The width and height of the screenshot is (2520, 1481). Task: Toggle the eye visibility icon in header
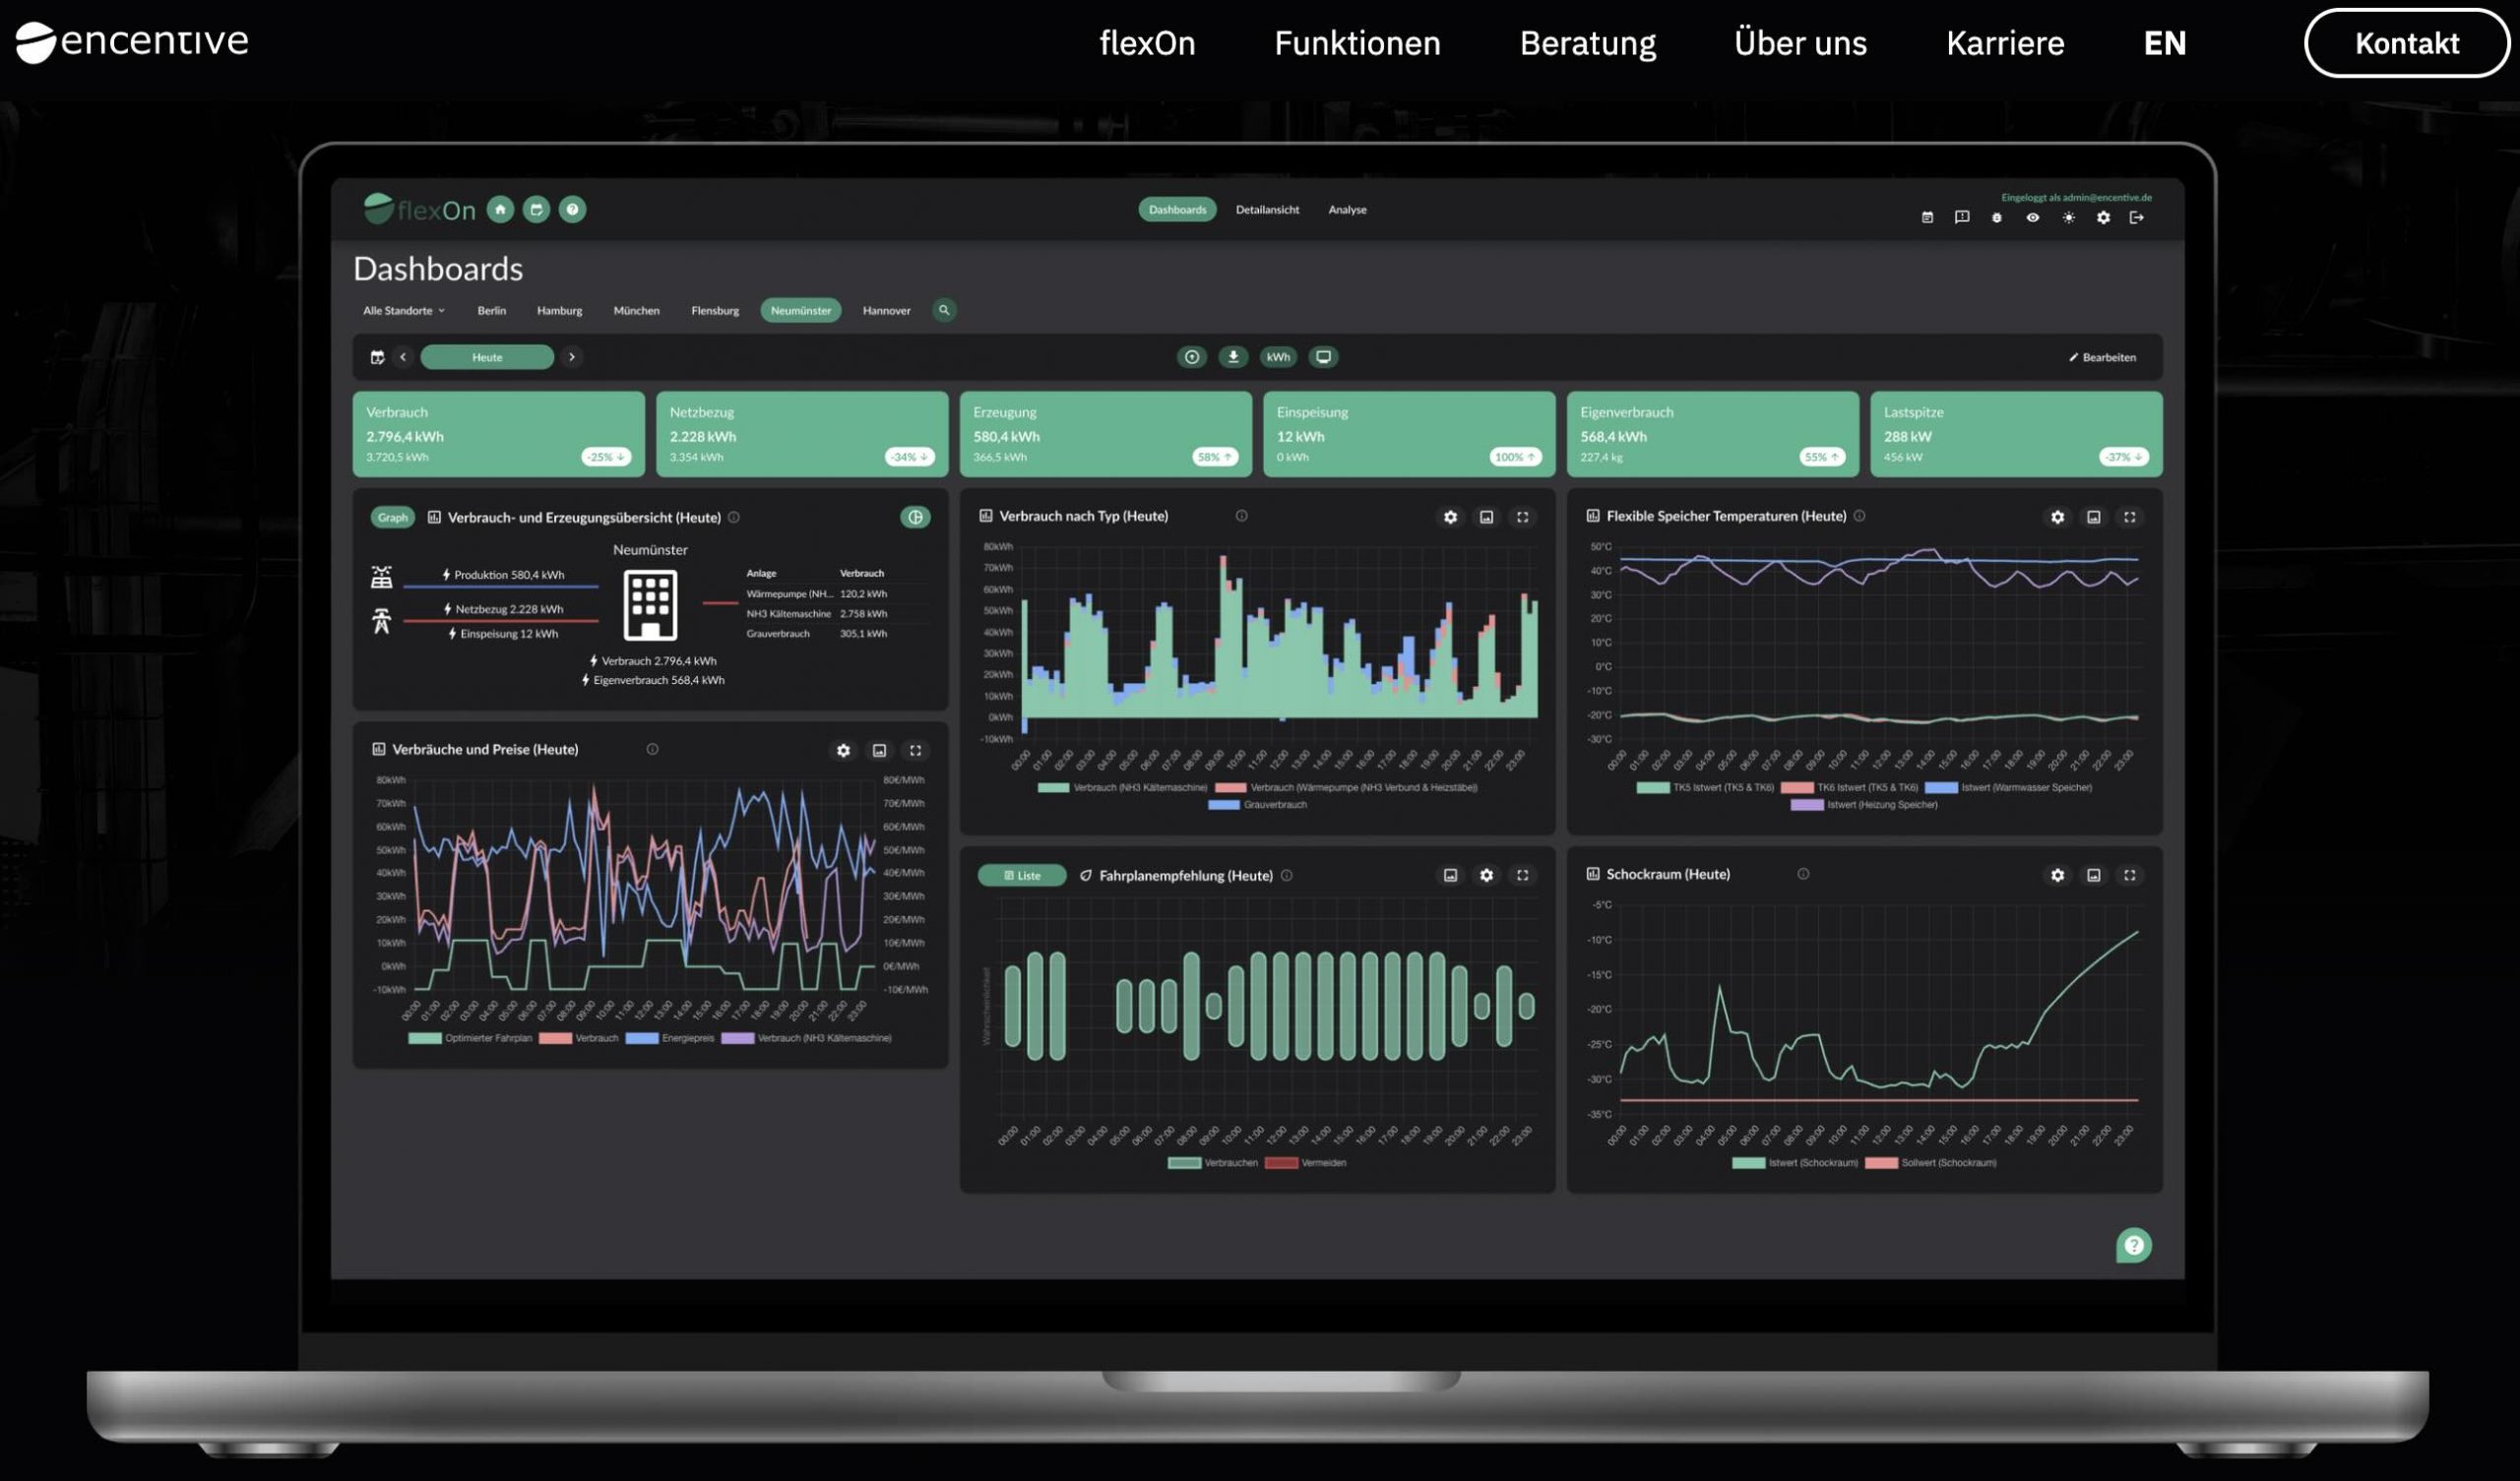2032,217
